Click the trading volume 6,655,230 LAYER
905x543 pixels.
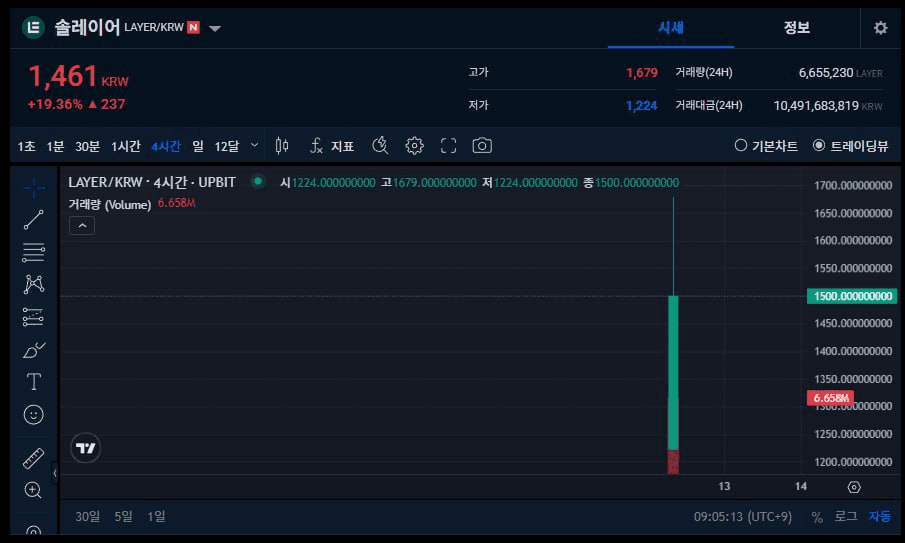click(x=840, y=73)
